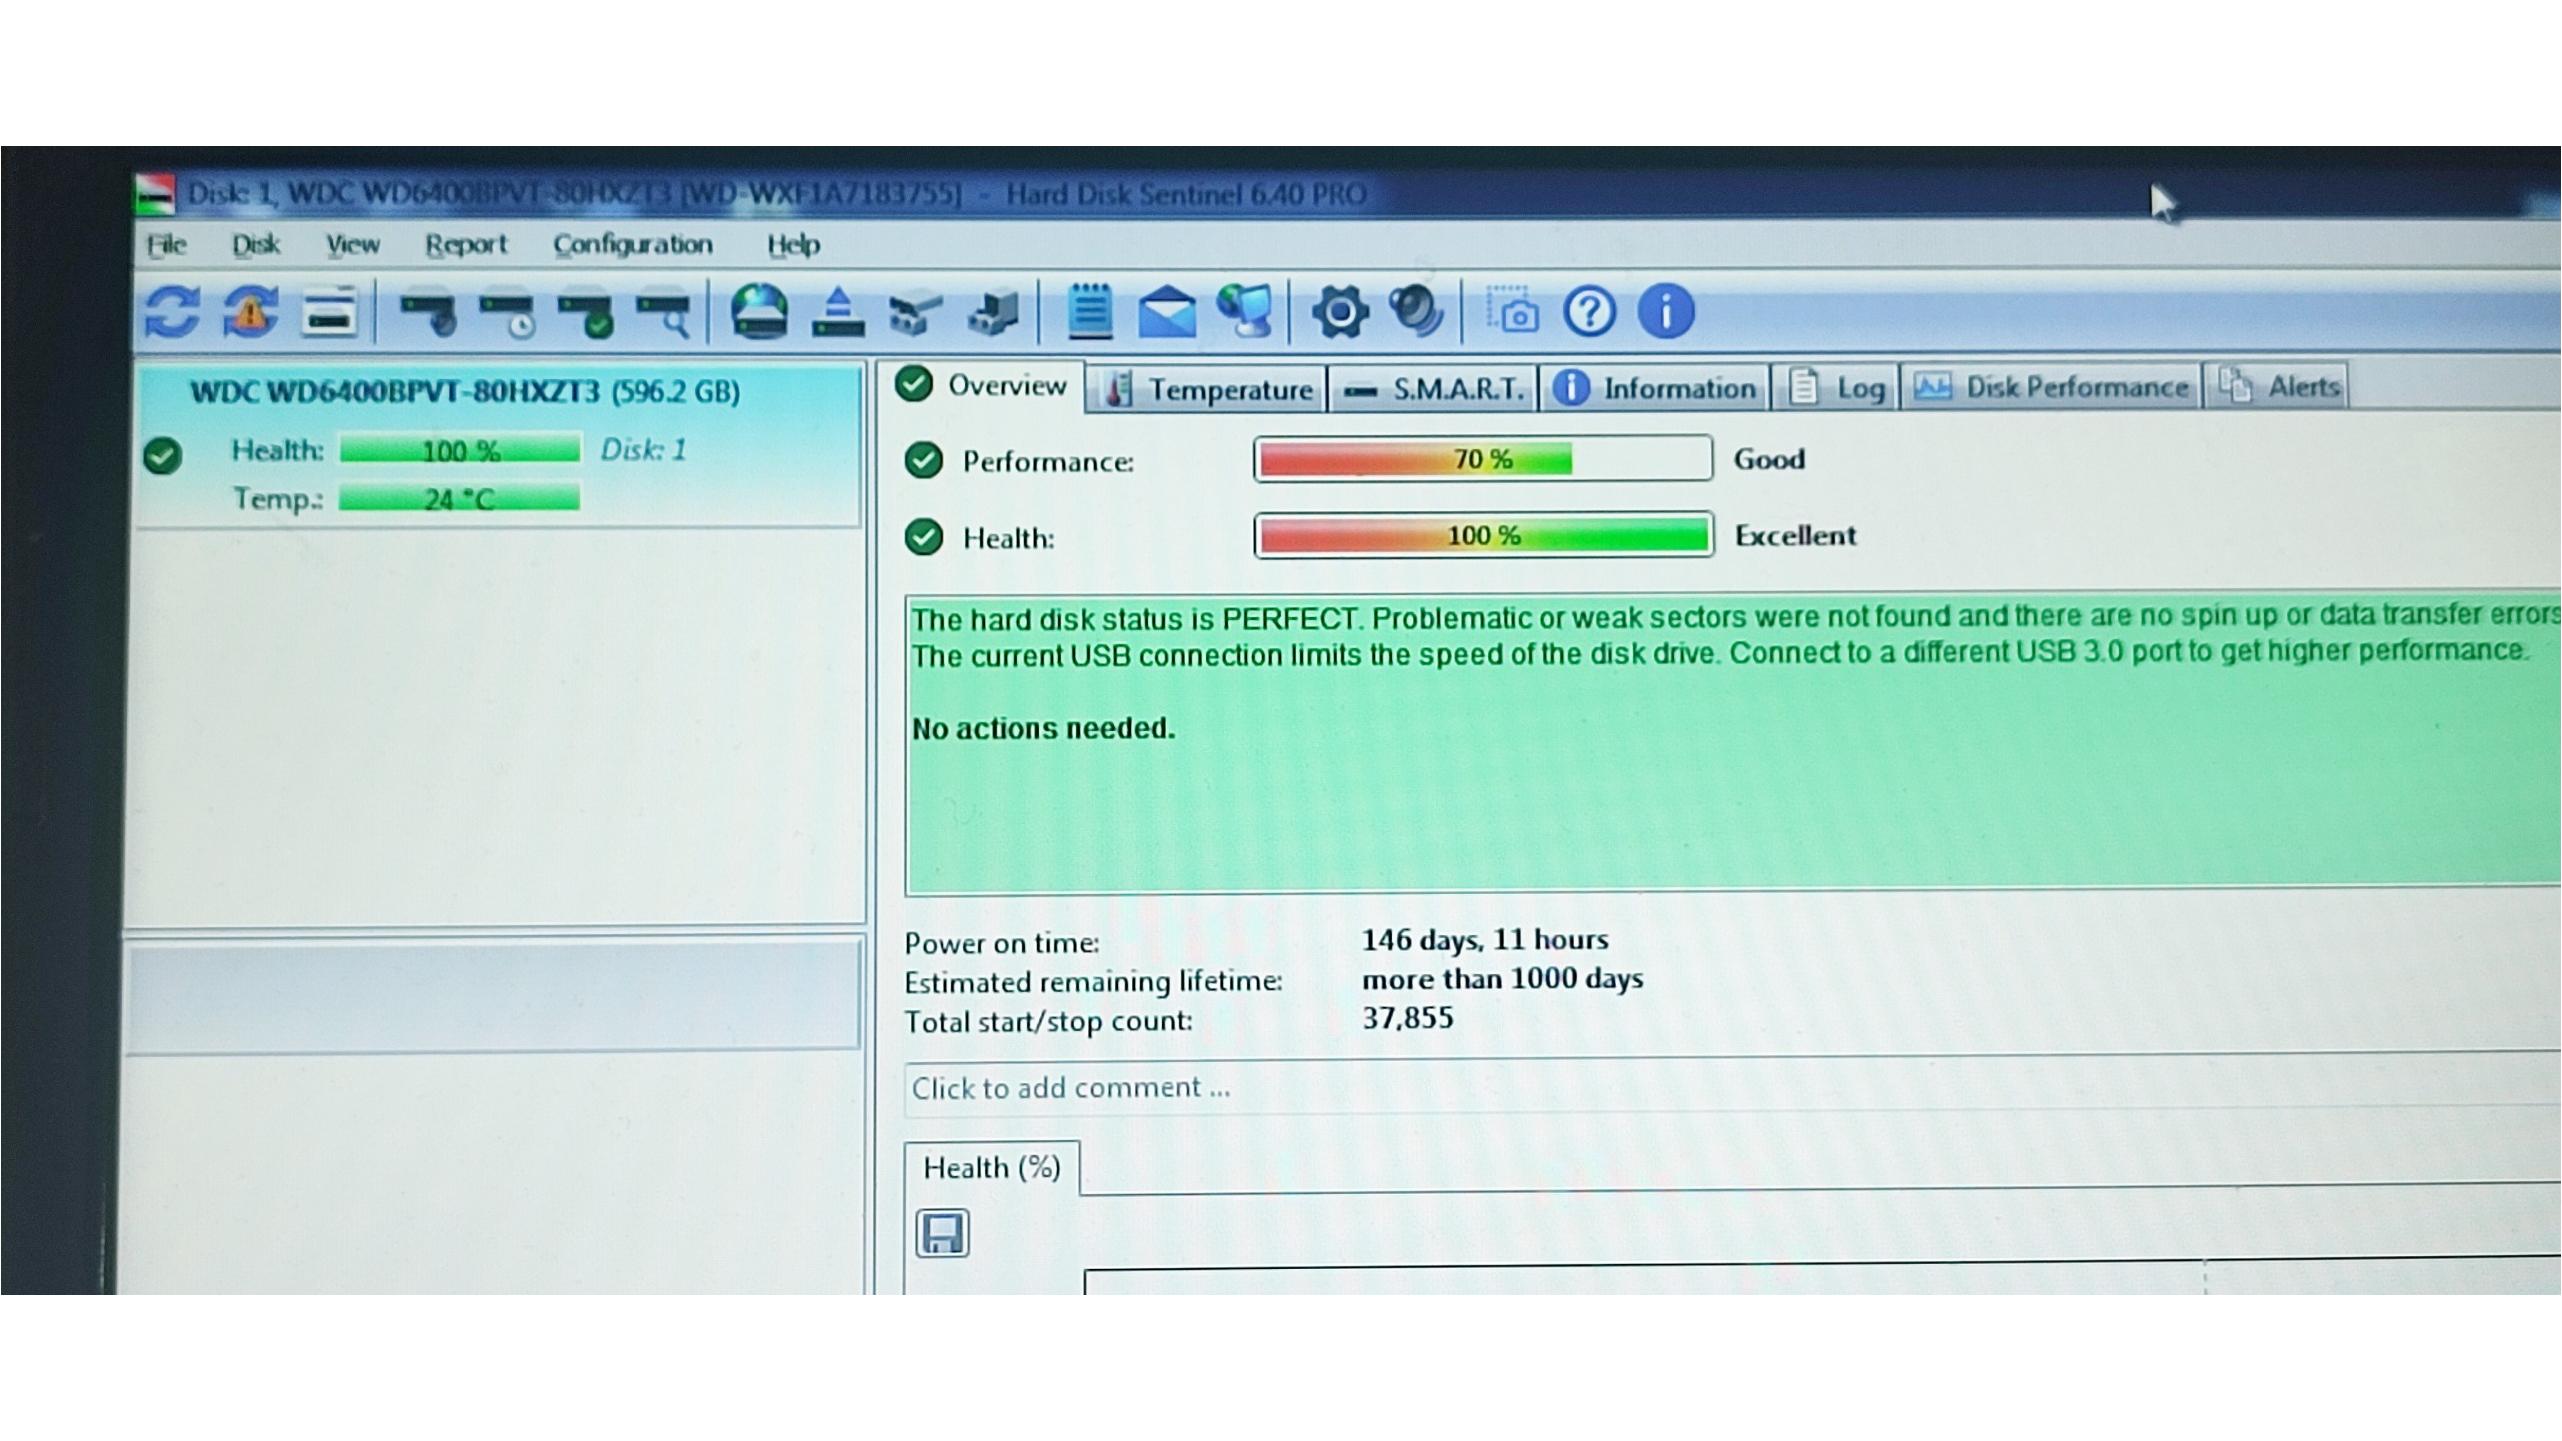Image resolution: width=2562 pixels, height=1441 pixels.
Task: Open the Disk Performance tab
Action: click(x=2051, y=387)
